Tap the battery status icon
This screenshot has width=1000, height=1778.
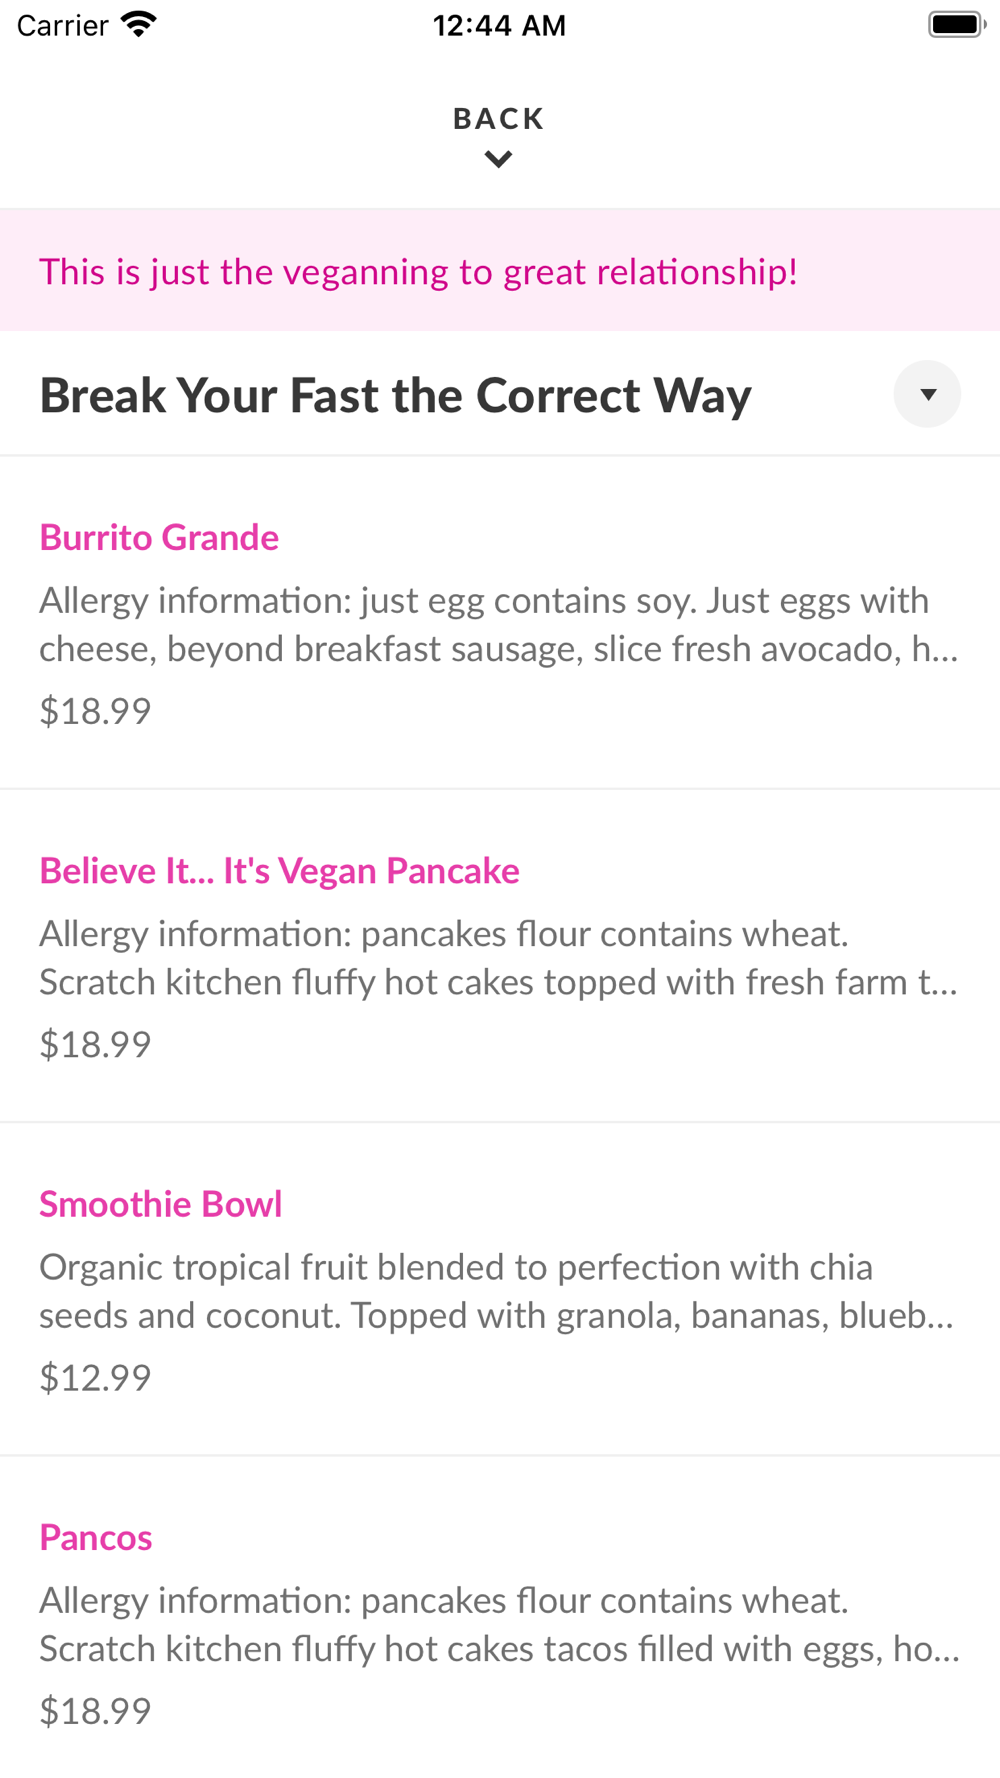click(x=957, y=24)
